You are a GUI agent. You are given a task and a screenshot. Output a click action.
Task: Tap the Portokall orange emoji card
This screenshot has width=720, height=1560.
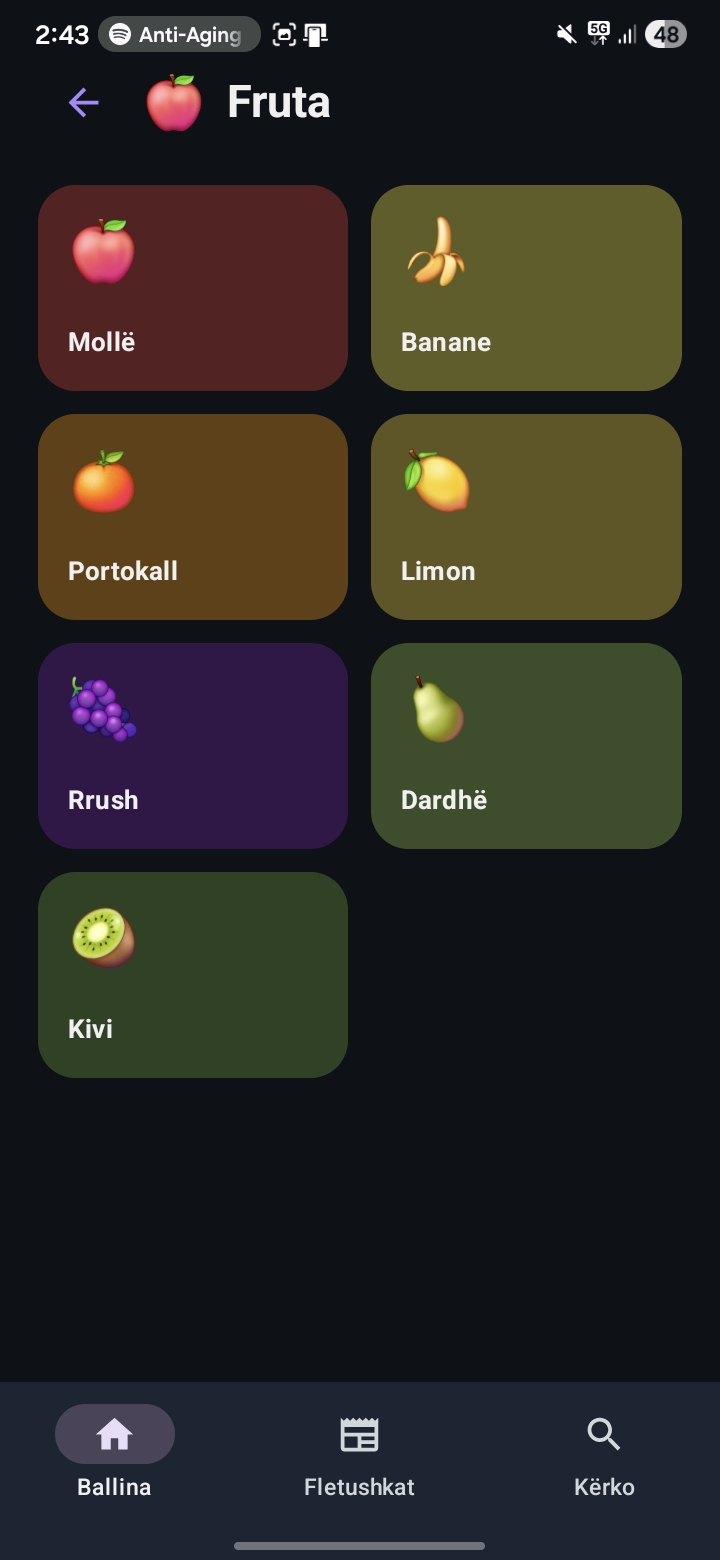point(193,517)
